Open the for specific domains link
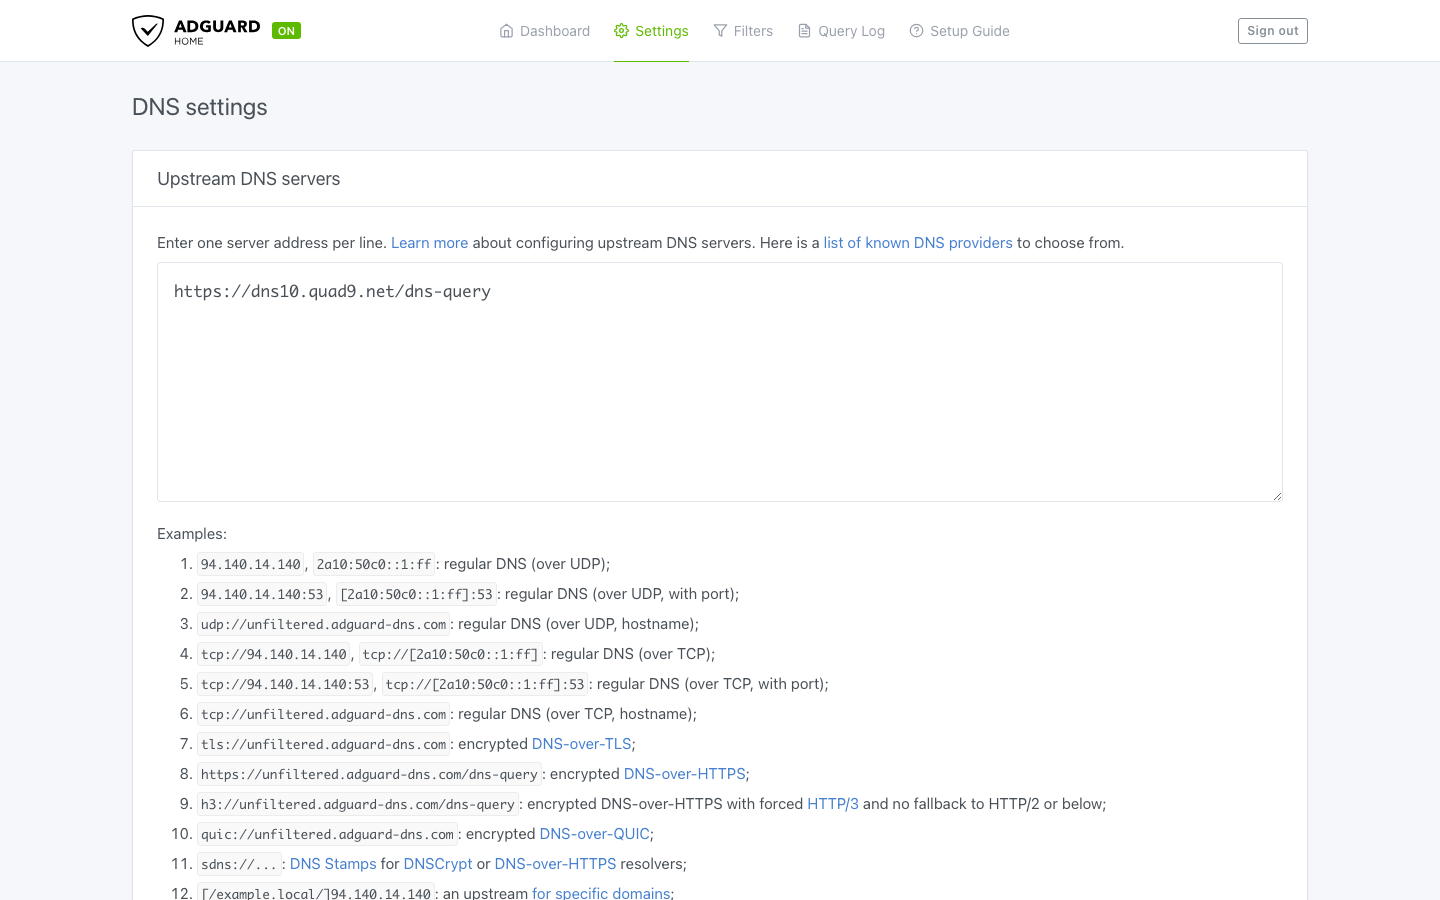Viewport: 1440px width, 900px height. 601,893
